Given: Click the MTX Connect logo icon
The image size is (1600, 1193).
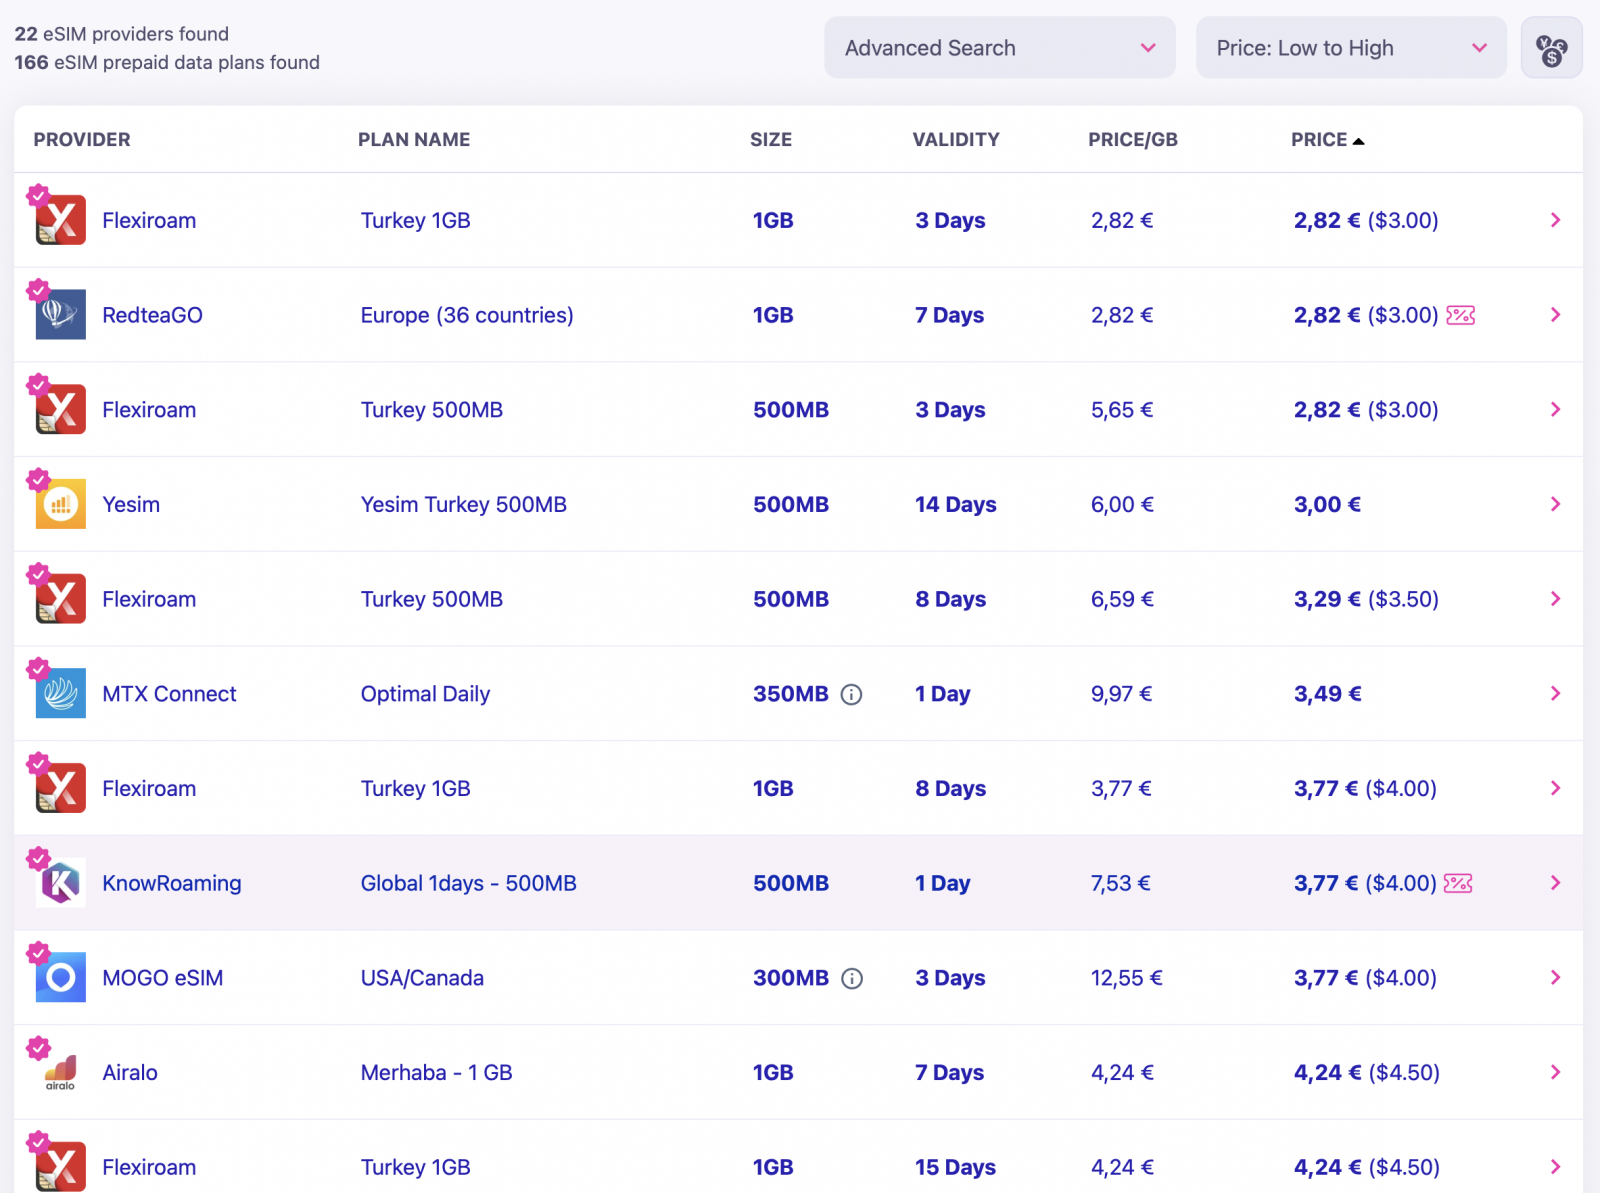Looking at the screenshot, I should 60,694.
